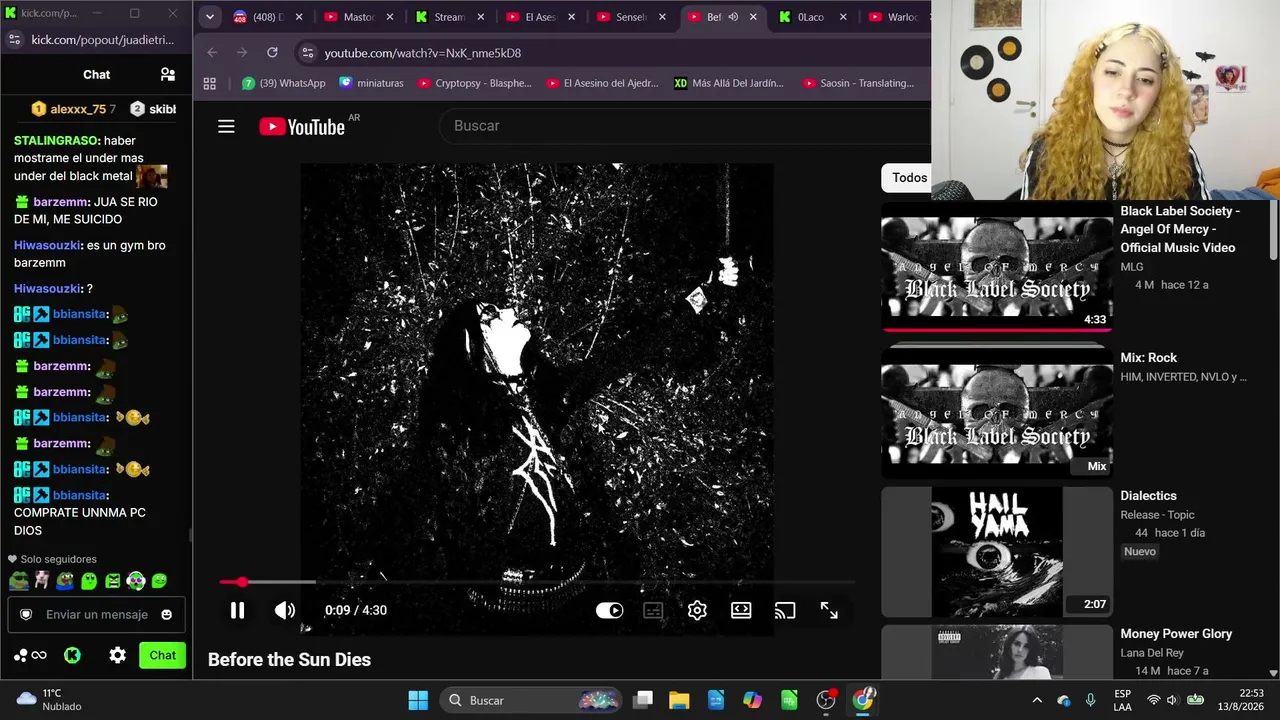Open File Explorer from the taskbar
The image size is (1280, 720).
click(679, 700)
